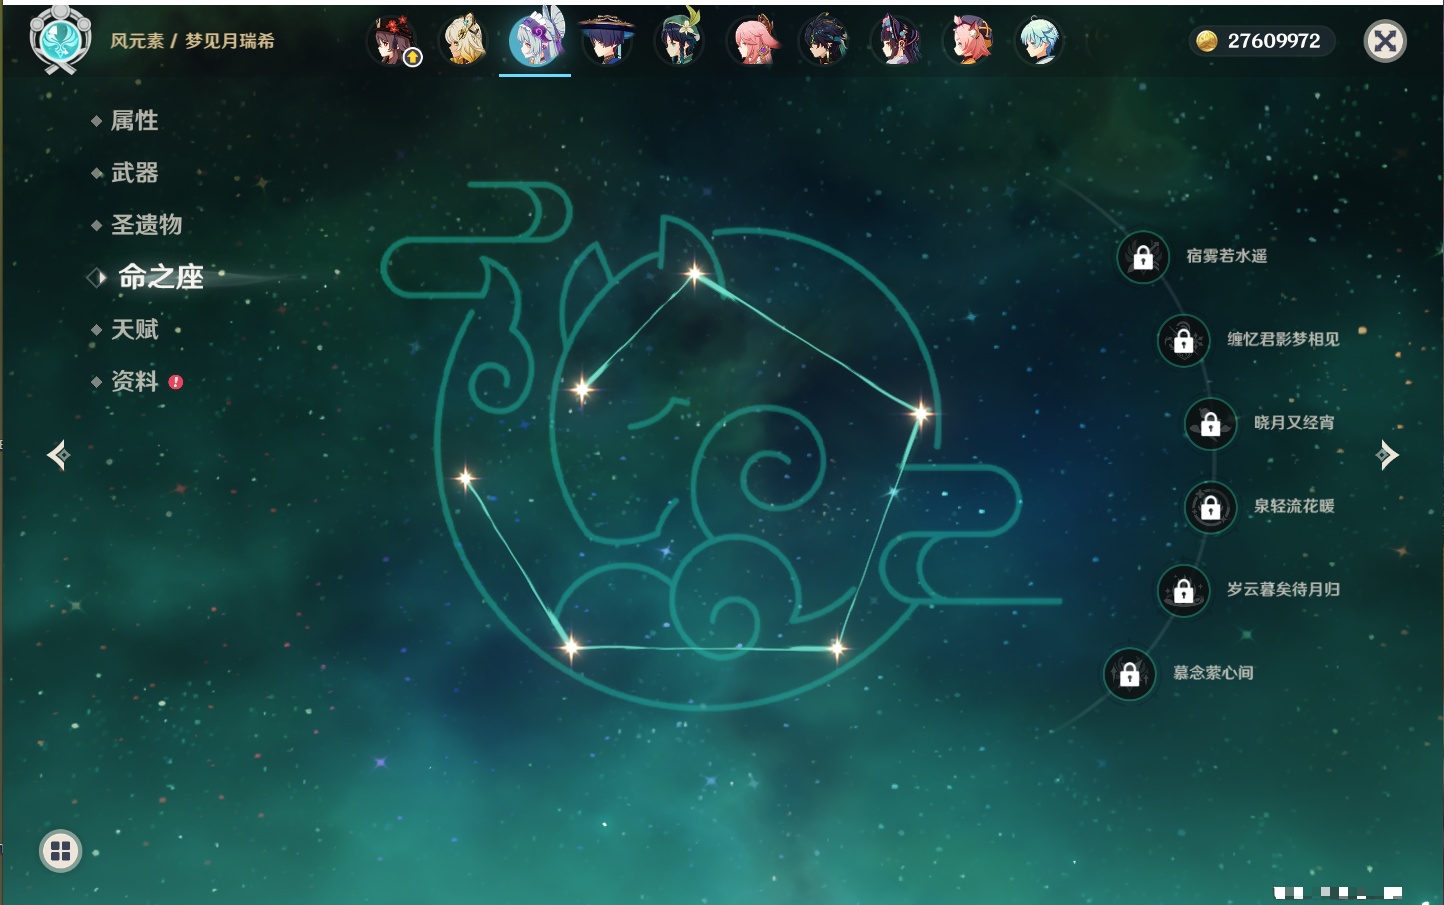Click the 岁云暮矣待月归 constellation name
The height and width of the screenshot is (905, 1444).
pos(1283,589)
